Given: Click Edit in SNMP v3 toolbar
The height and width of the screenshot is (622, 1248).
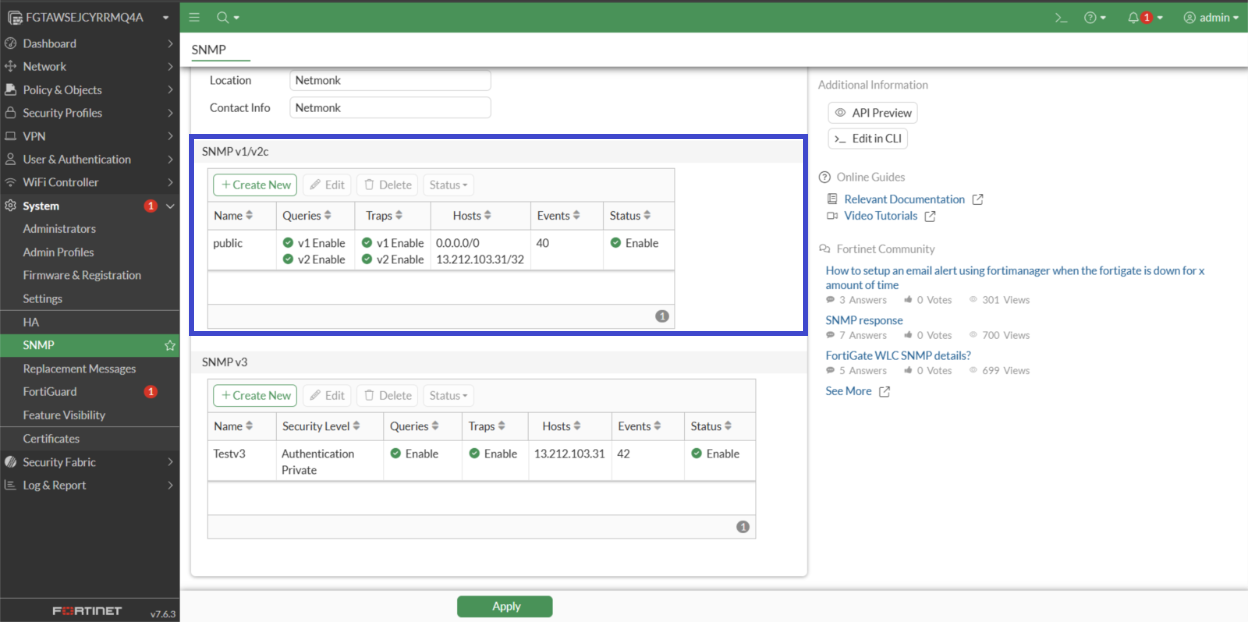Looking at the screenshot, I should 327,395.
